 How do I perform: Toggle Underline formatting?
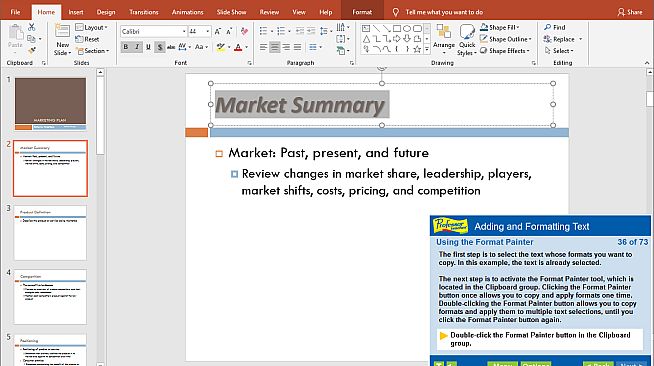click(148, 47)
